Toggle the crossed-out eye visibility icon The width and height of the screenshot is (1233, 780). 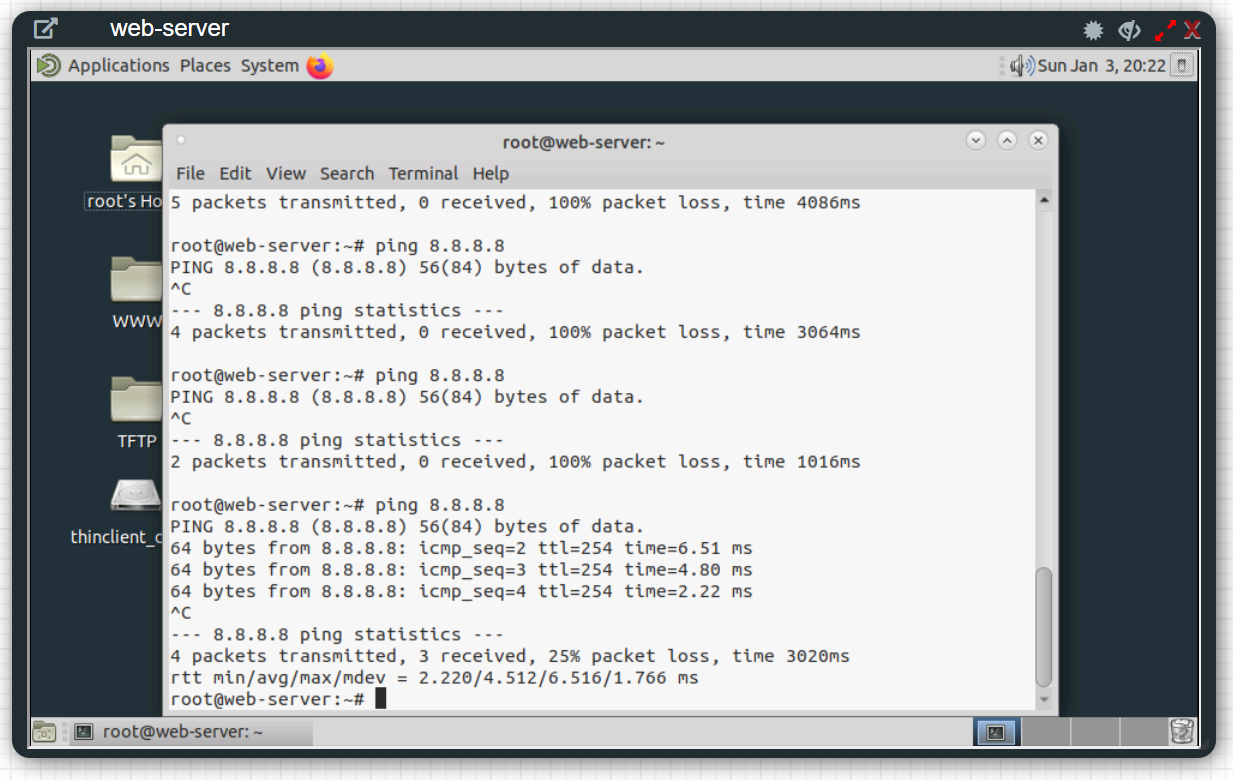(x=1129, y=30)
